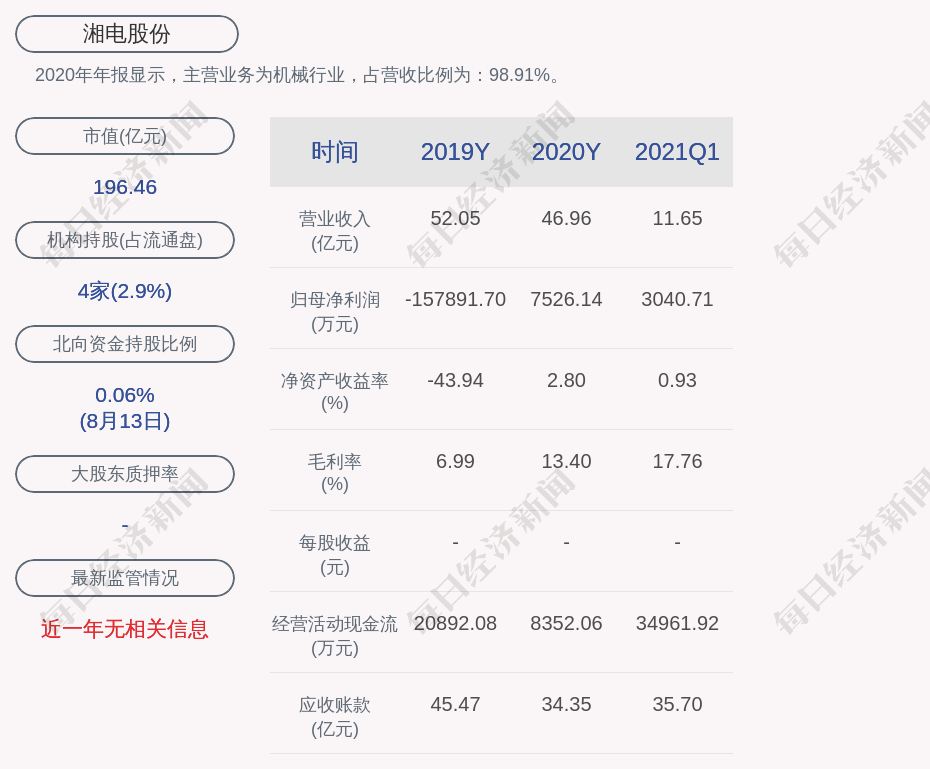Click the 17.76 gross margin value
Viewport: 930px width, 769px height.
[x=677, y=461]
